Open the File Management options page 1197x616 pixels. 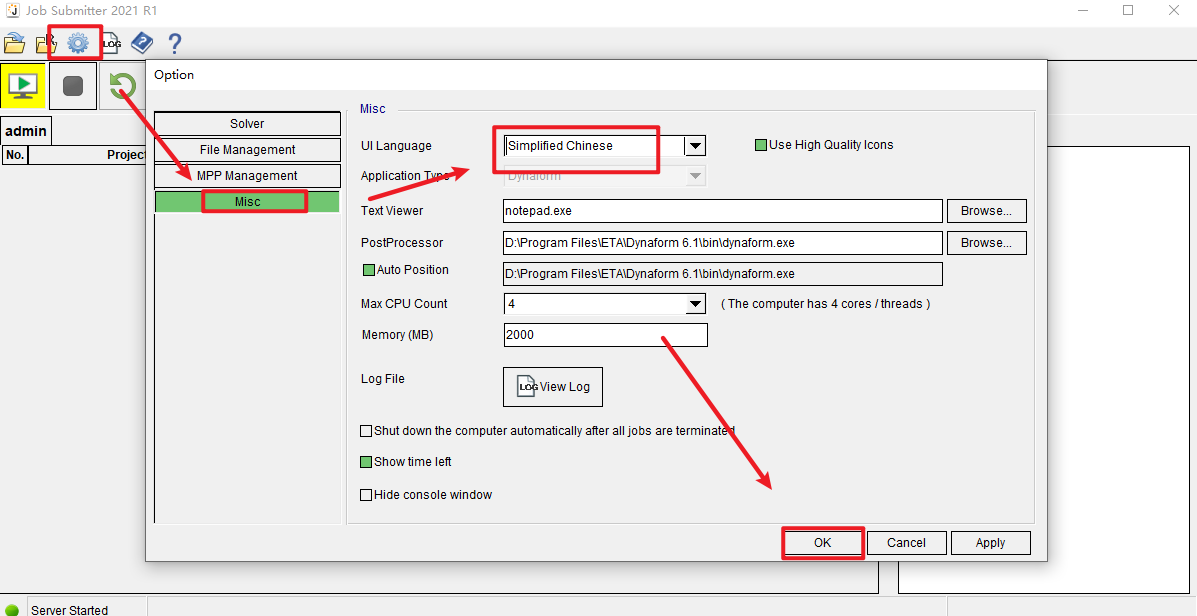247,150
